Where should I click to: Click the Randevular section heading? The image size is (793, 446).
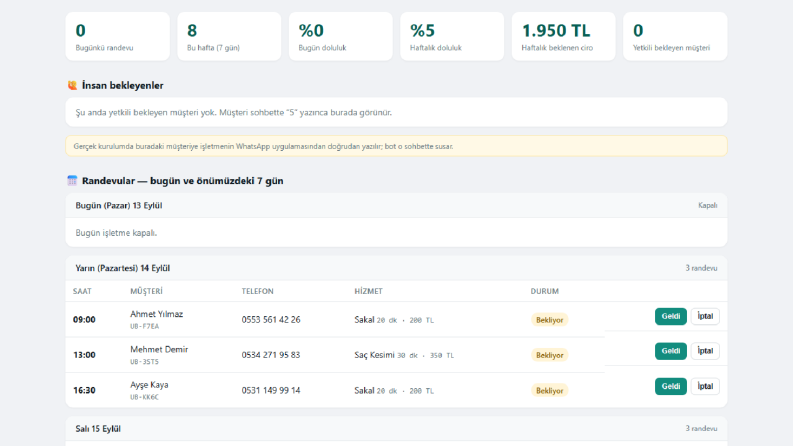coord(183,181)
